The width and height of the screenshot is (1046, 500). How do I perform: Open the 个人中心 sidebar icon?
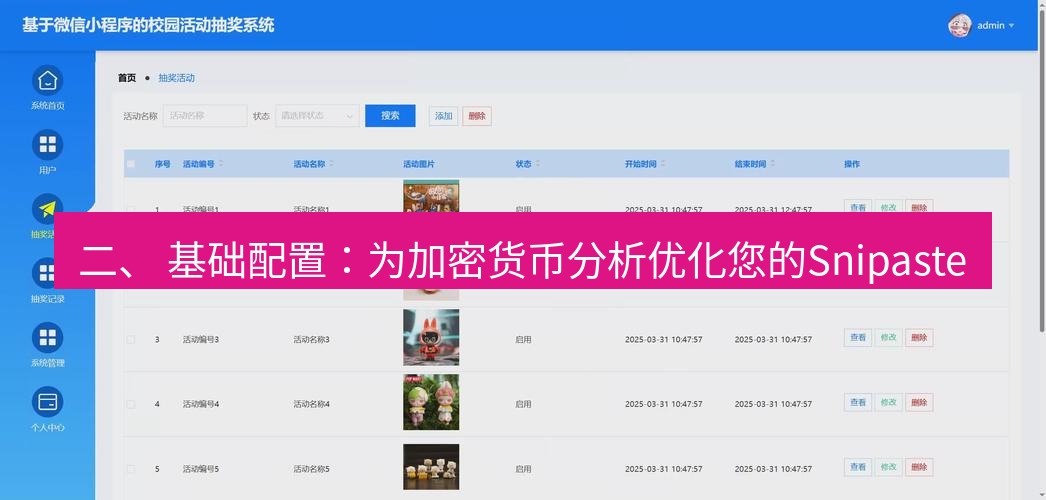(x=47, y=402)
